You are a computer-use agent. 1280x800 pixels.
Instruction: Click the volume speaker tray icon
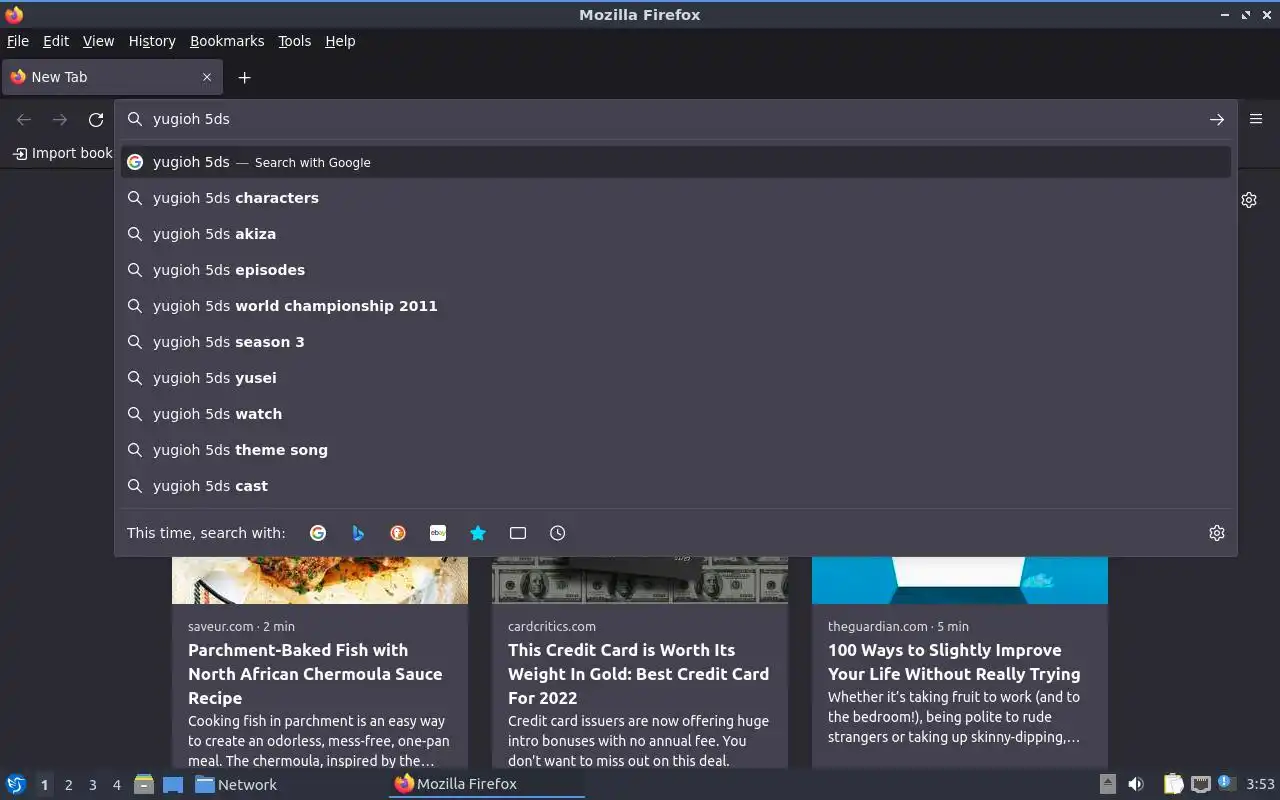[1136, 784]
